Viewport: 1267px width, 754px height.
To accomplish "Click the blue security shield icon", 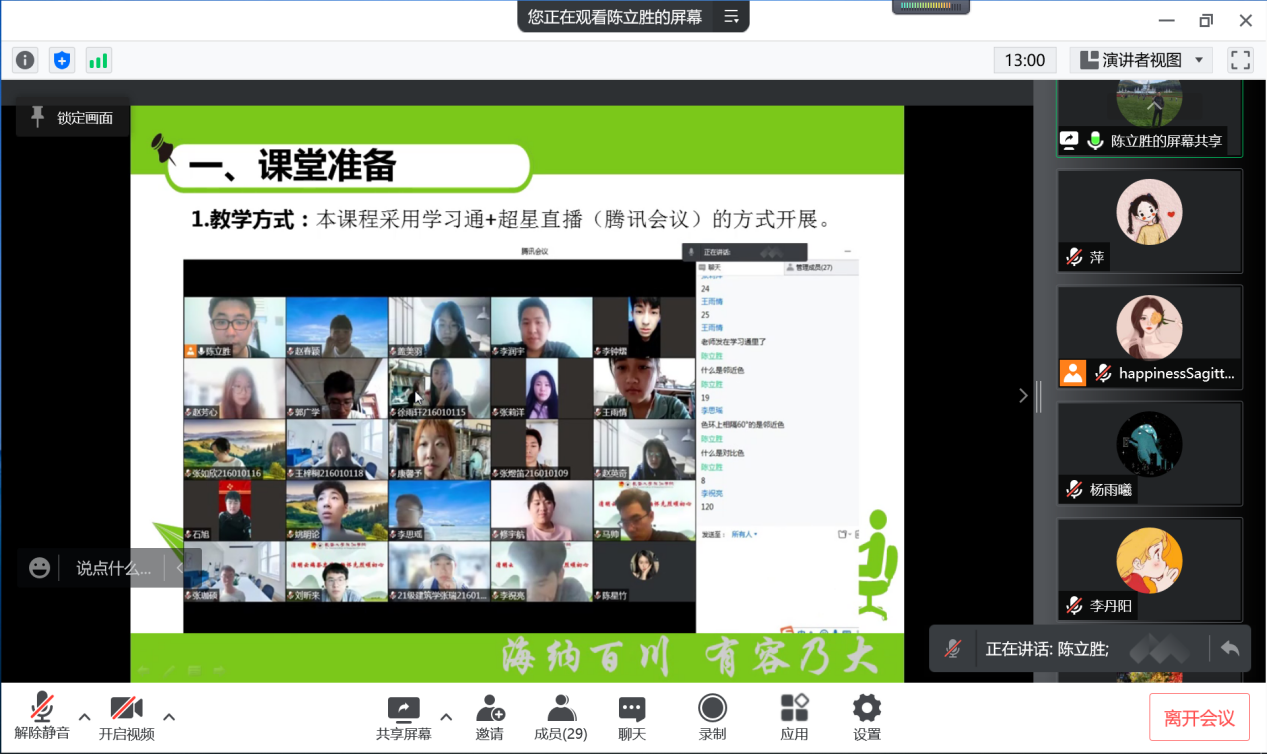I will click(62, 60).
